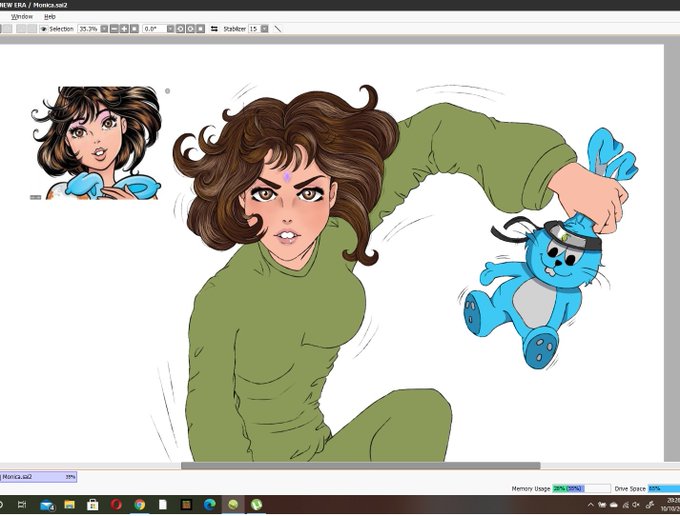Open the Window menu
This screenshot has height=516, width=680.
click(22, 16)
